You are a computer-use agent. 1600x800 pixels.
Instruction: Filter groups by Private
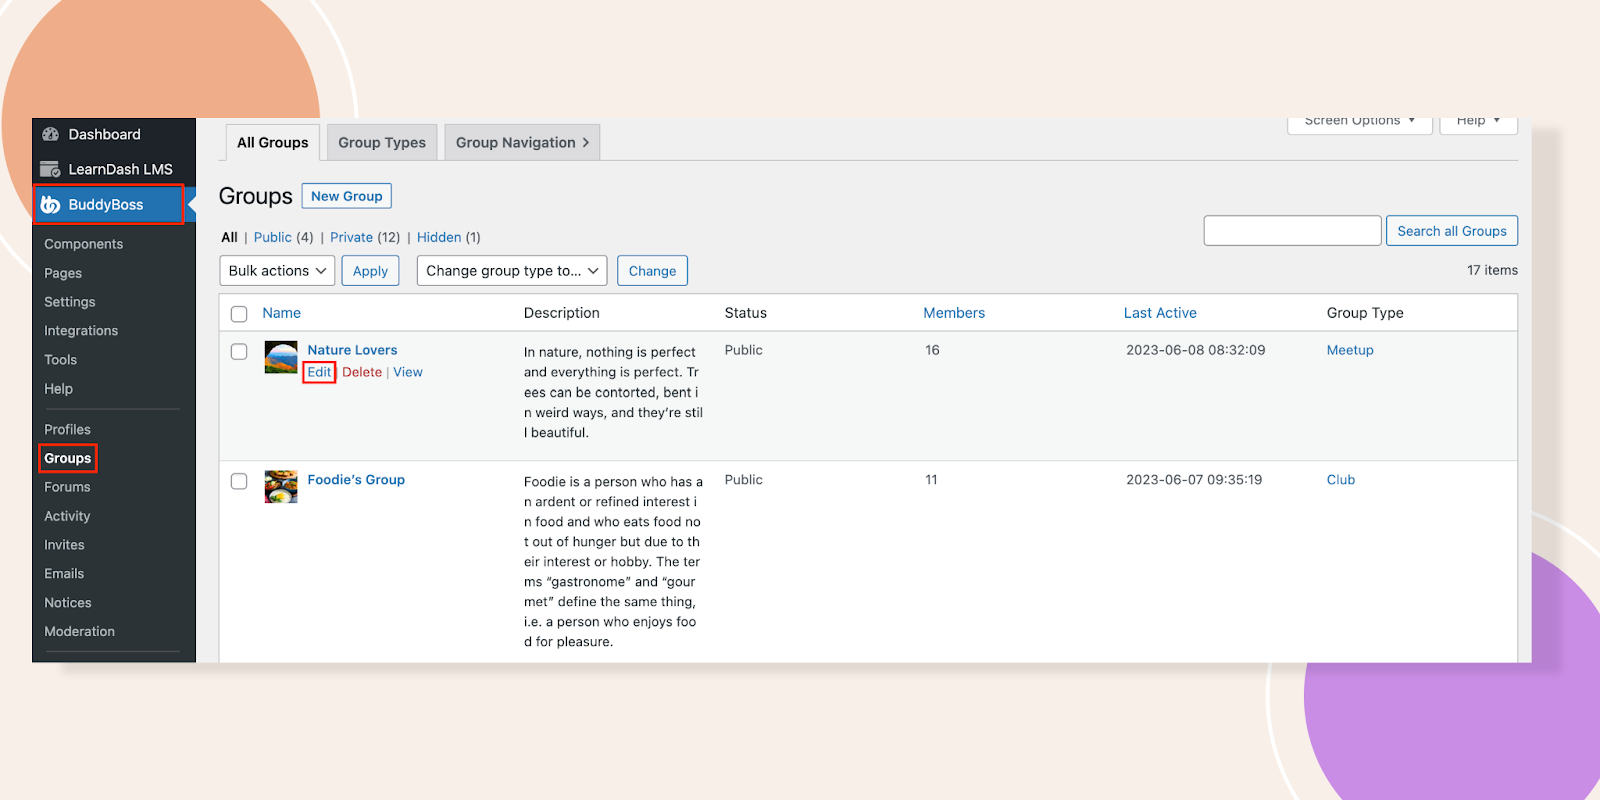351,237
